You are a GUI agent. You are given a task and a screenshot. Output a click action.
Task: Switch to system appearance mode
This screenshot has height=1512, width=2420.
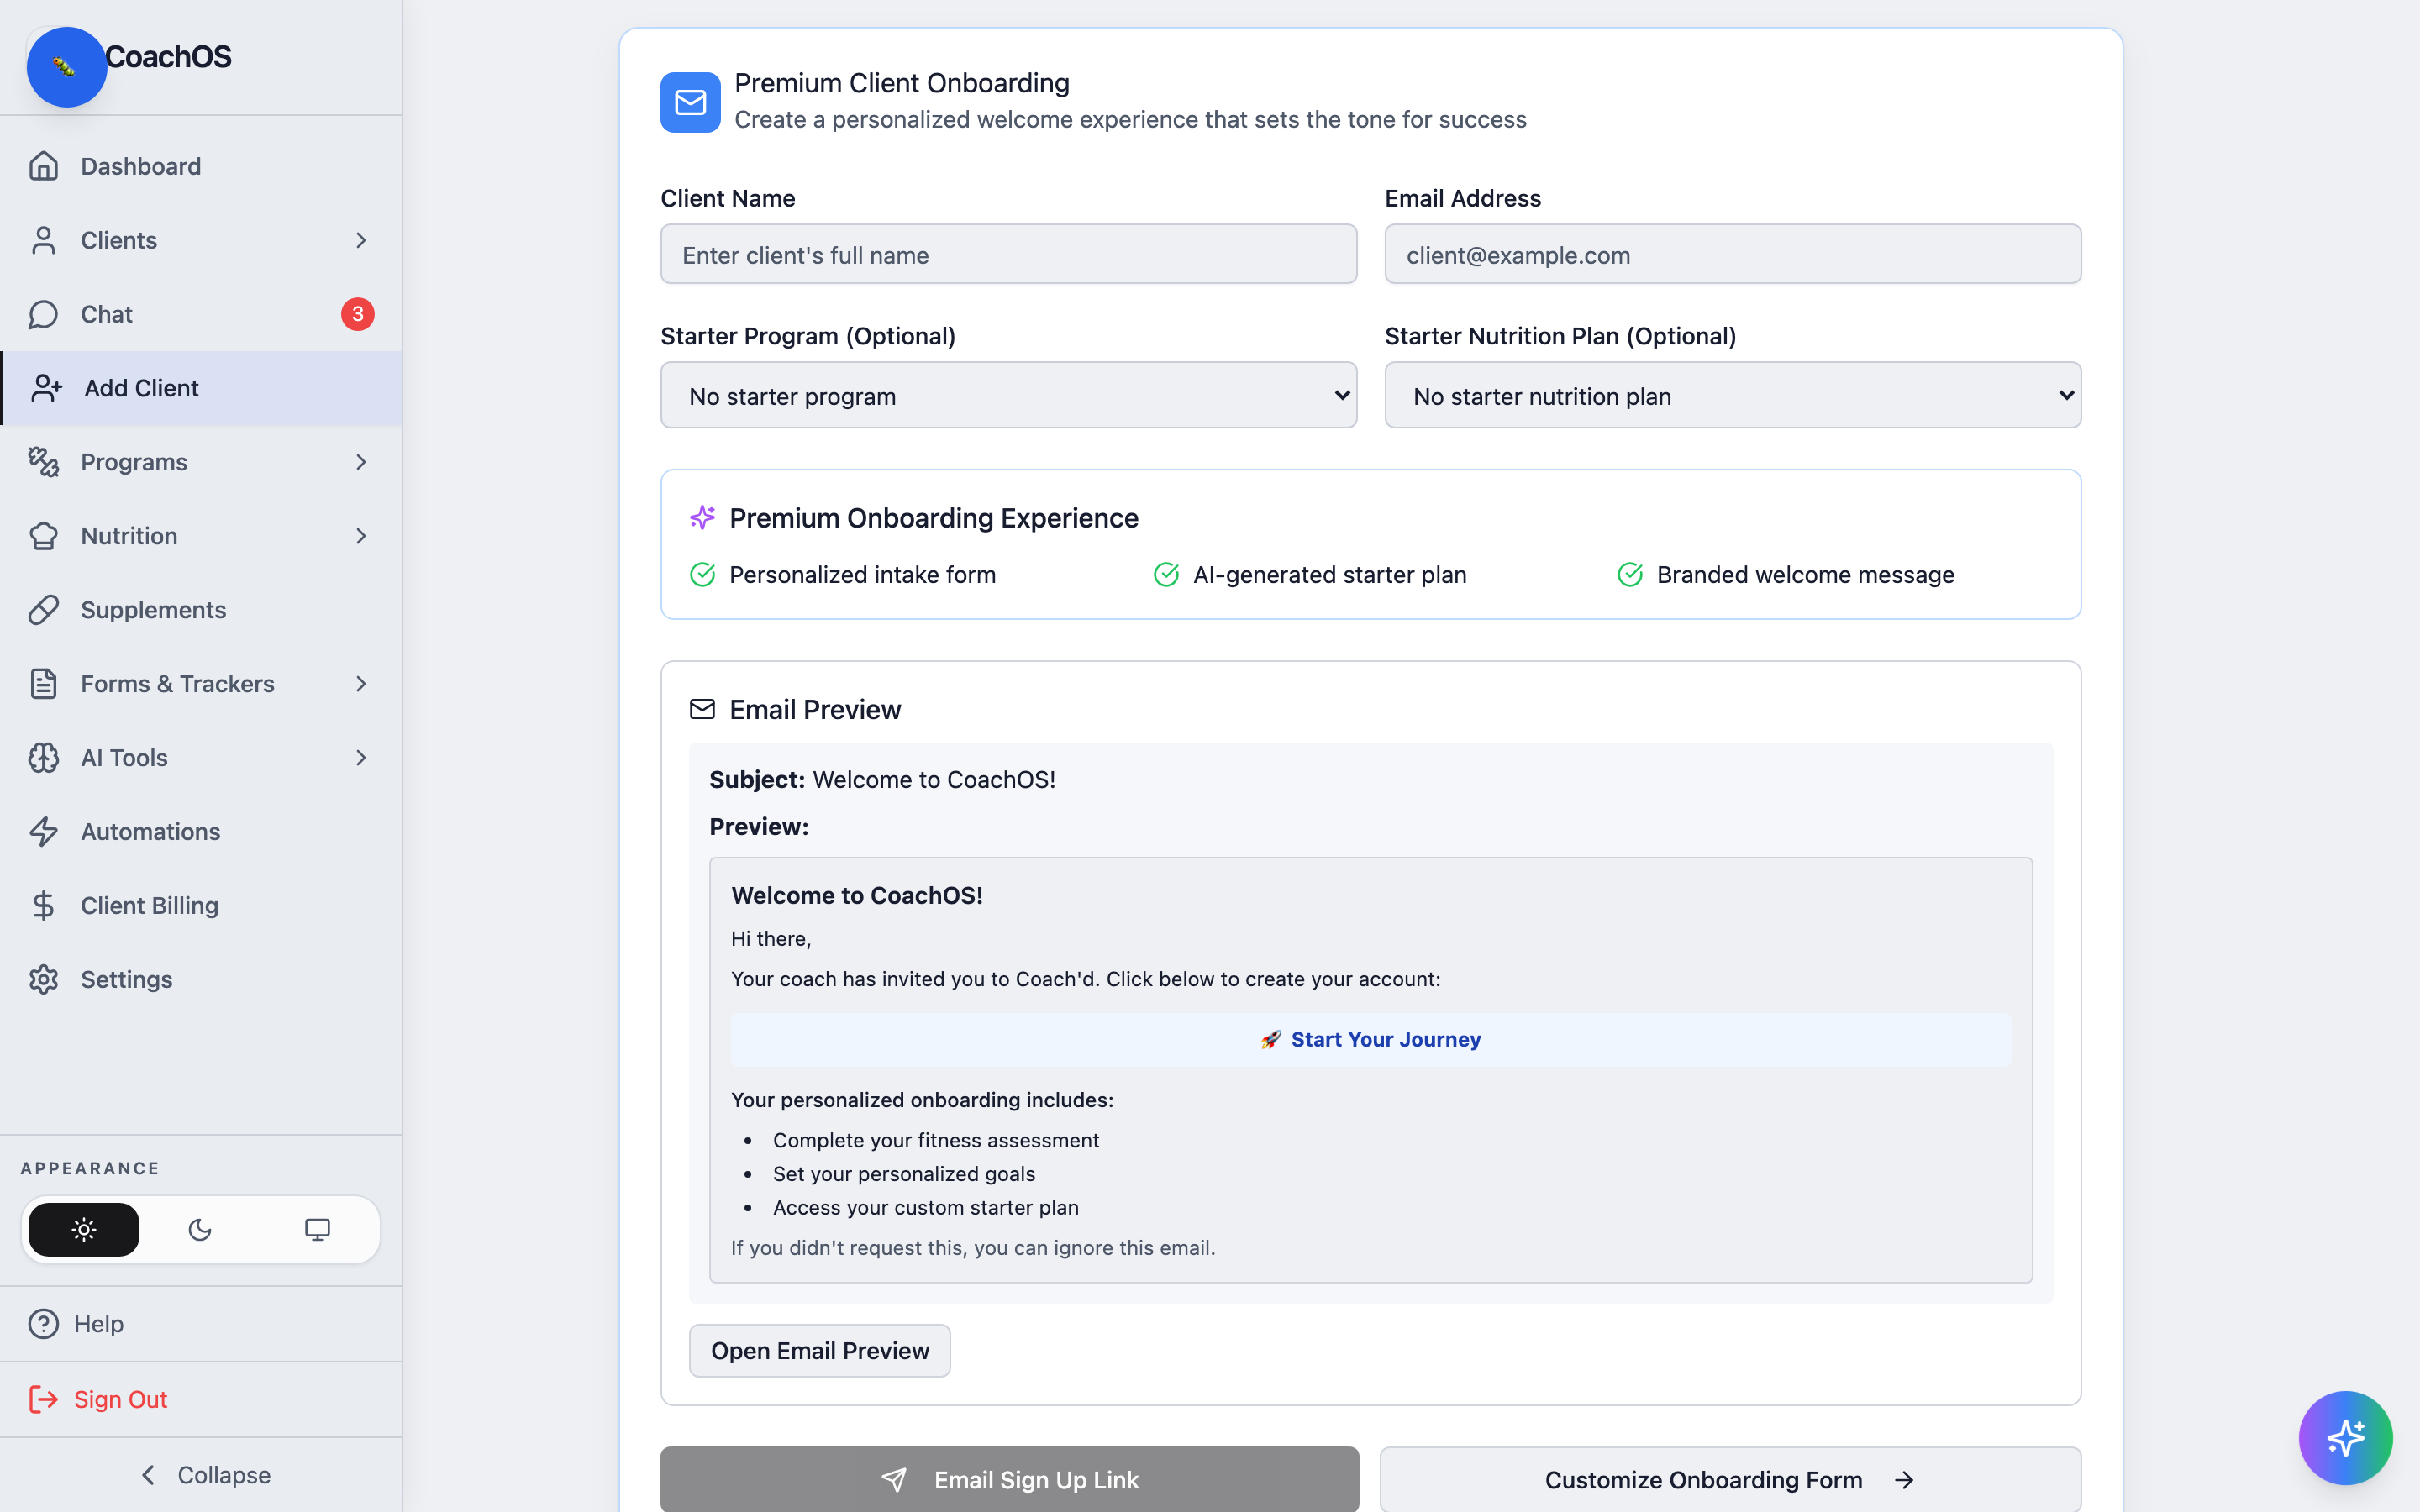(317, 1230)
